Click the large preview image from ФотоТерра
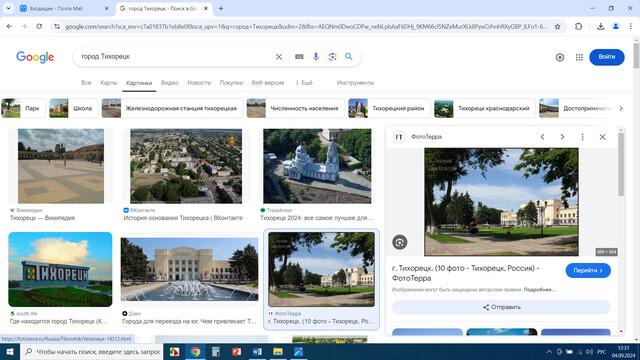 [x=501, y=202]
